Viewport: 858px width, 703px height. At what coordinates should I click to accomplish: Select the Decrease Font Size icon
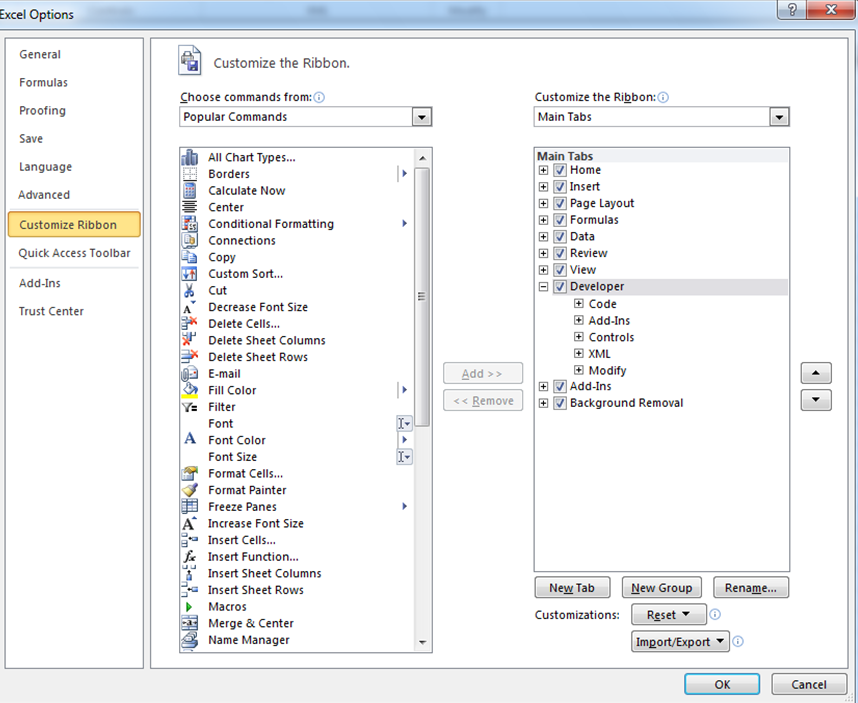coord(189,307)
